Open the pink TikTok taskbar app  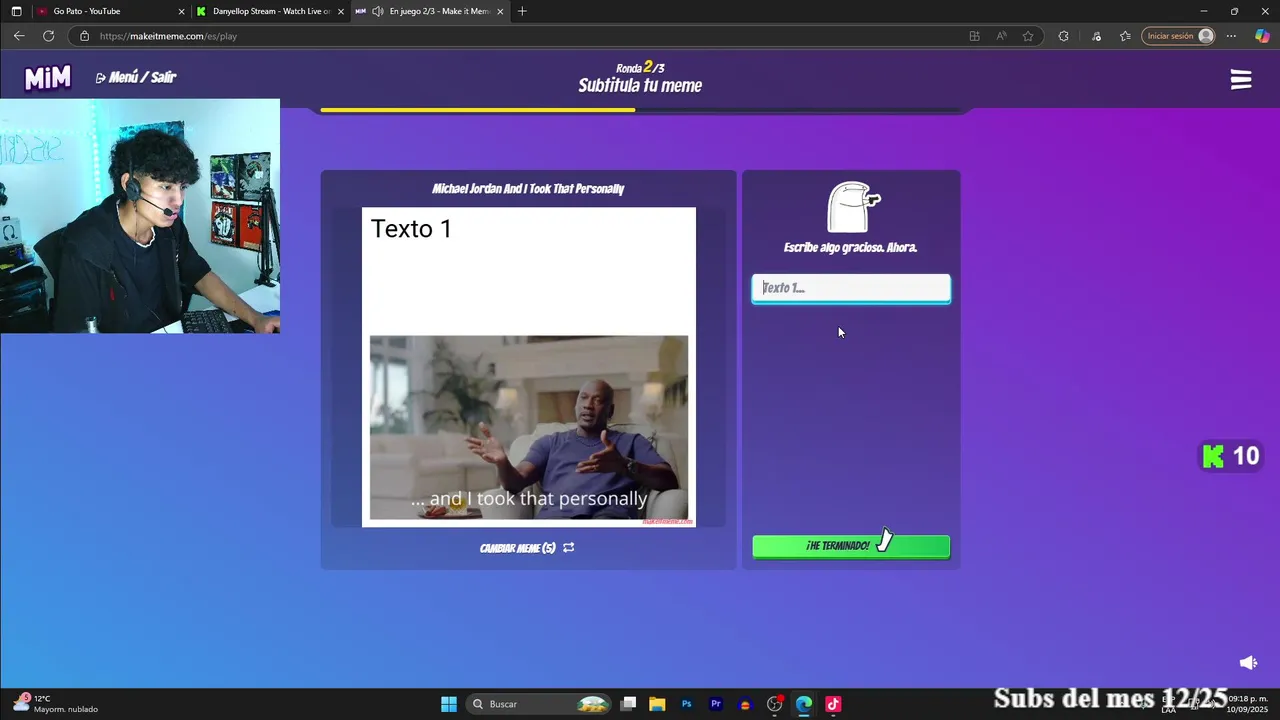tap(833, 704)
